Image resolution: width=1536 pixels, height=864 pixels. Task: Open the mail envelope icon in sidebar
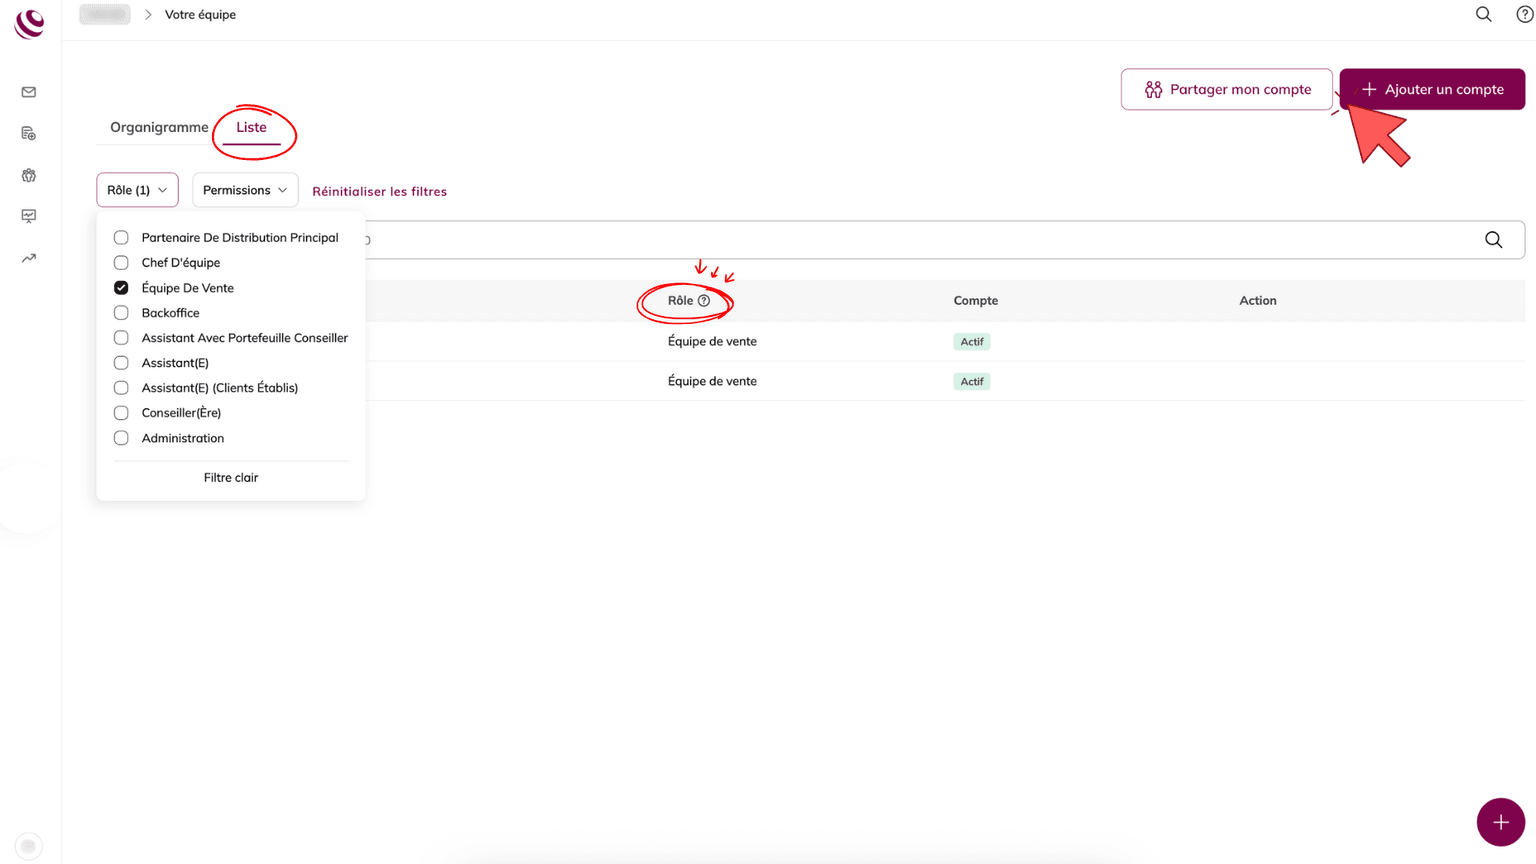click(29, 92)
